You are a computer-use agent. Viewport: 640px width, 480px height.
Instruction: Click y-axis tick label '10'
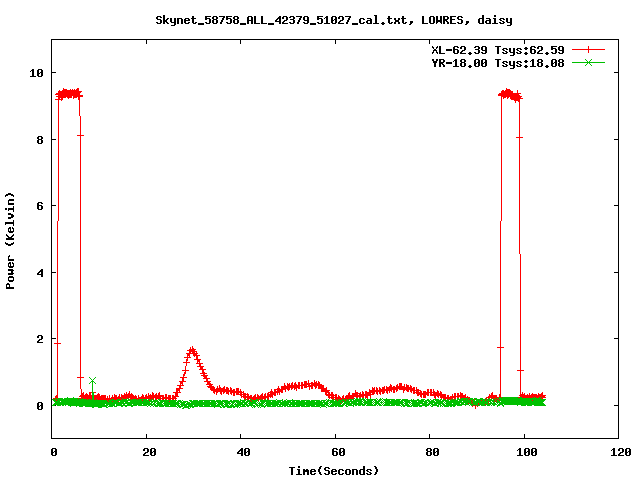(36, 73)
